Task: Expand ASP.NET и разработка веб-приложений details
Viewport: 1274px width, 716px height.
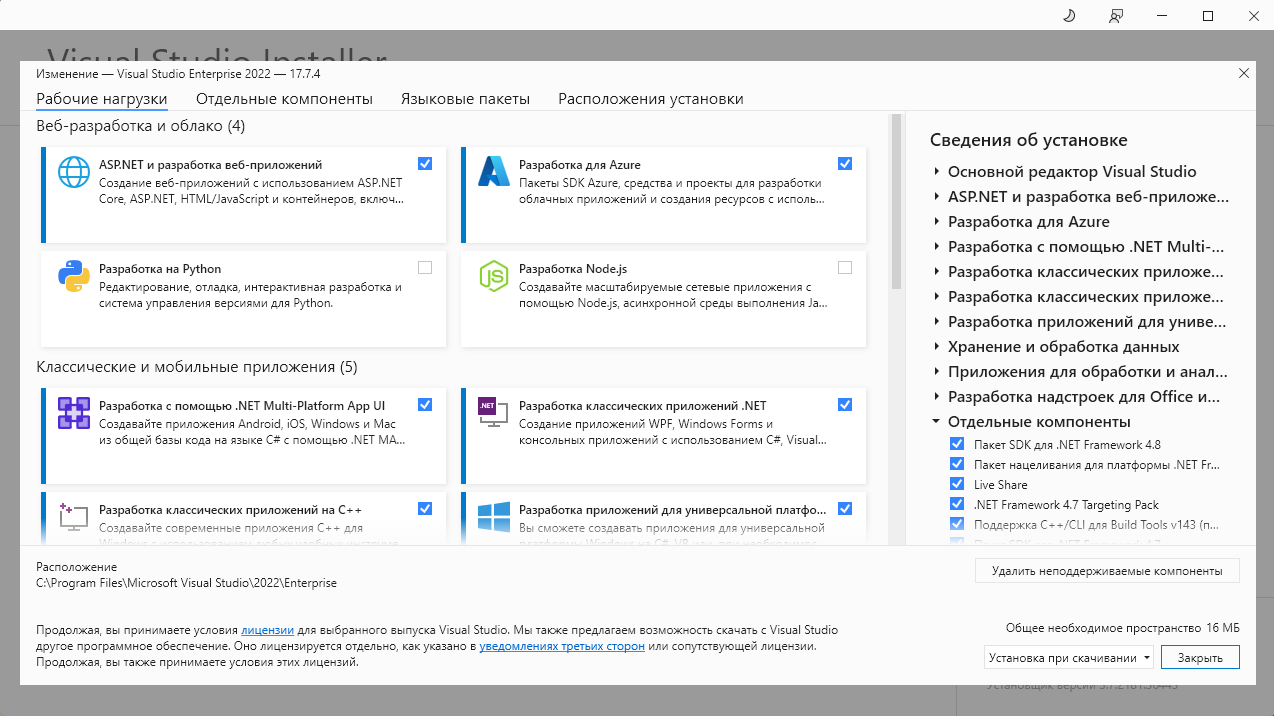Action: [x=937, y=197]
